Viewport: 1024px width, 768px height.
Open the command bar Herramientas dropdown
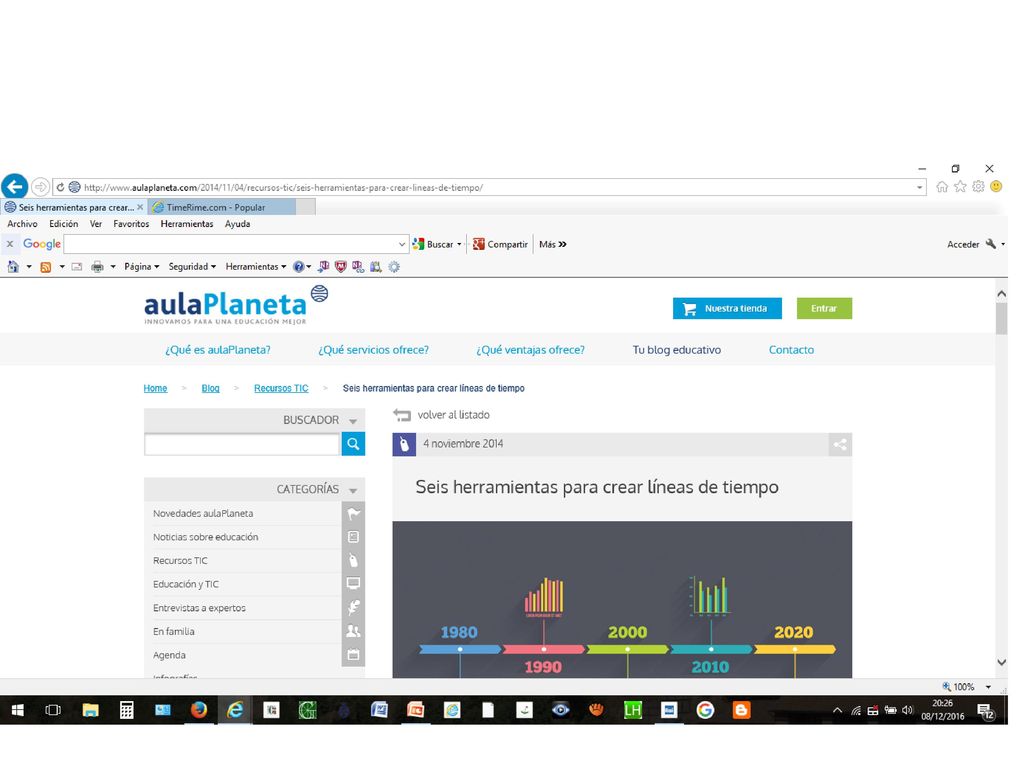pyautogui.click(x=256, y=266)
